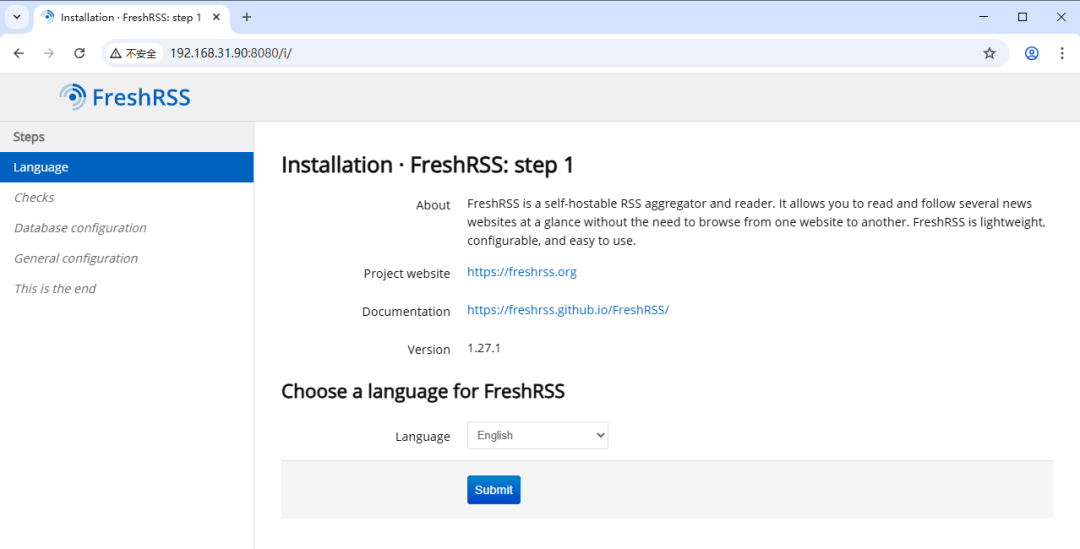
Task: Go to Database configuration step
Action: 80,228
